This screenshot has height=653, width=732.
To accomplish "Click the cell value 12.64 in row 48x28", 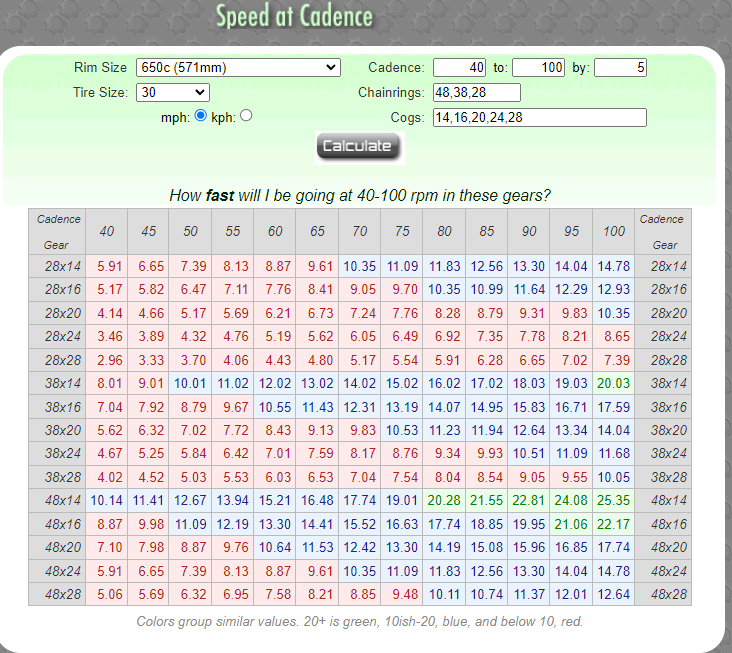I will click(x=613, y=594).
